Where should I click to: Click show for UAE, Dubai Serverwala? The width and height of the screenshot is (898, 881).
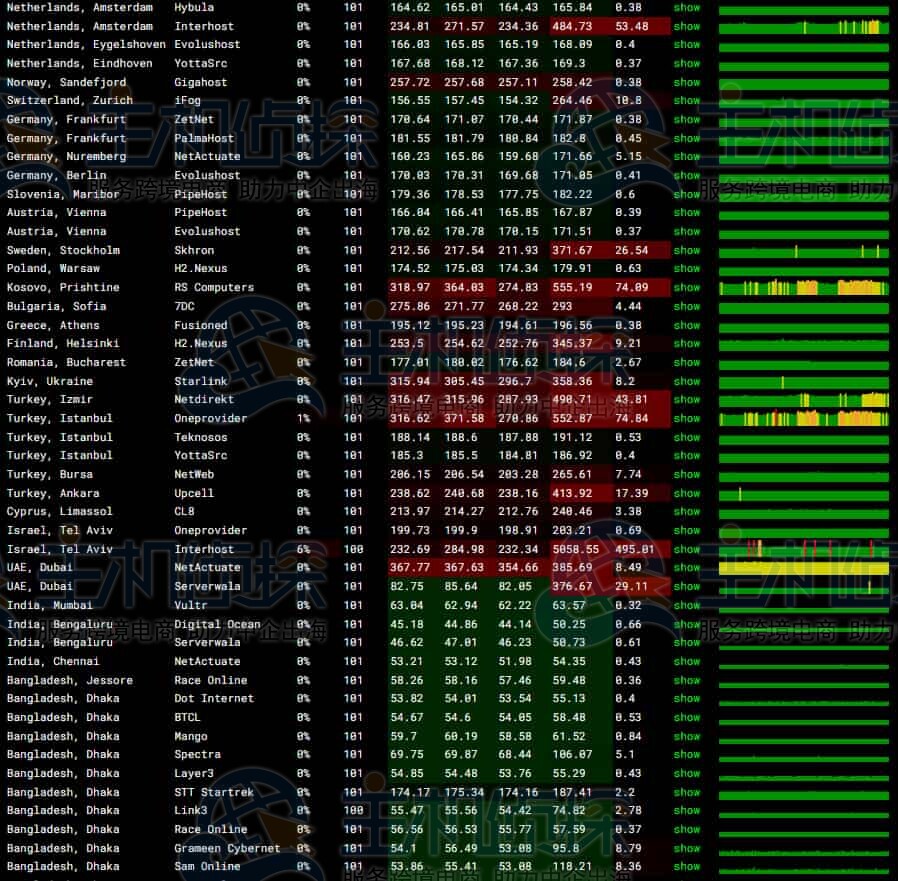click(x=686, y=587)
